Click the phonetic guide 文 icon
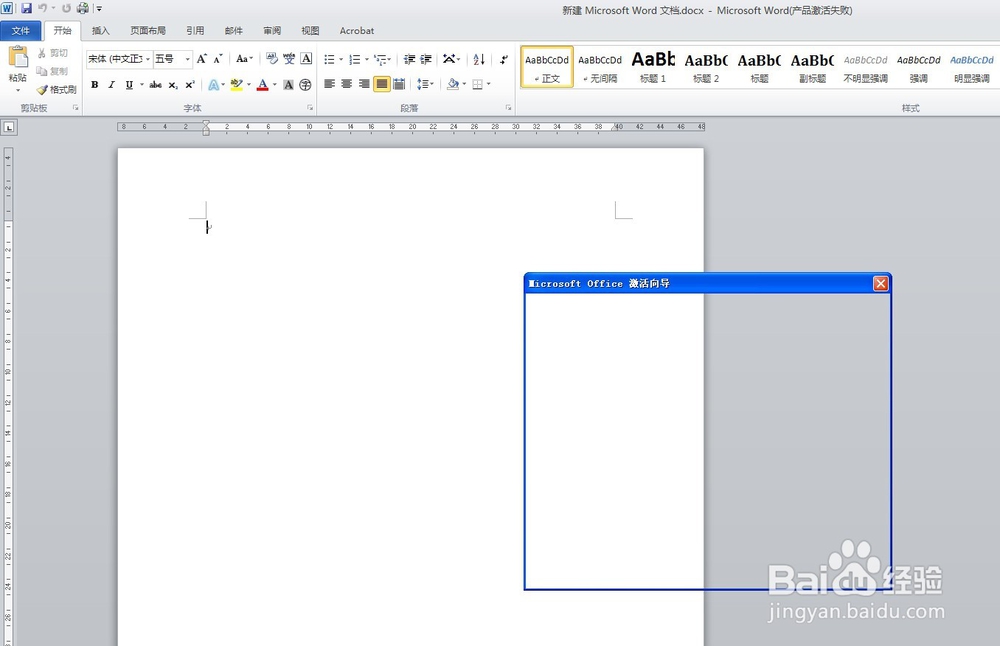The height and width of the screenshot is (646, 1000). (289, 59)
